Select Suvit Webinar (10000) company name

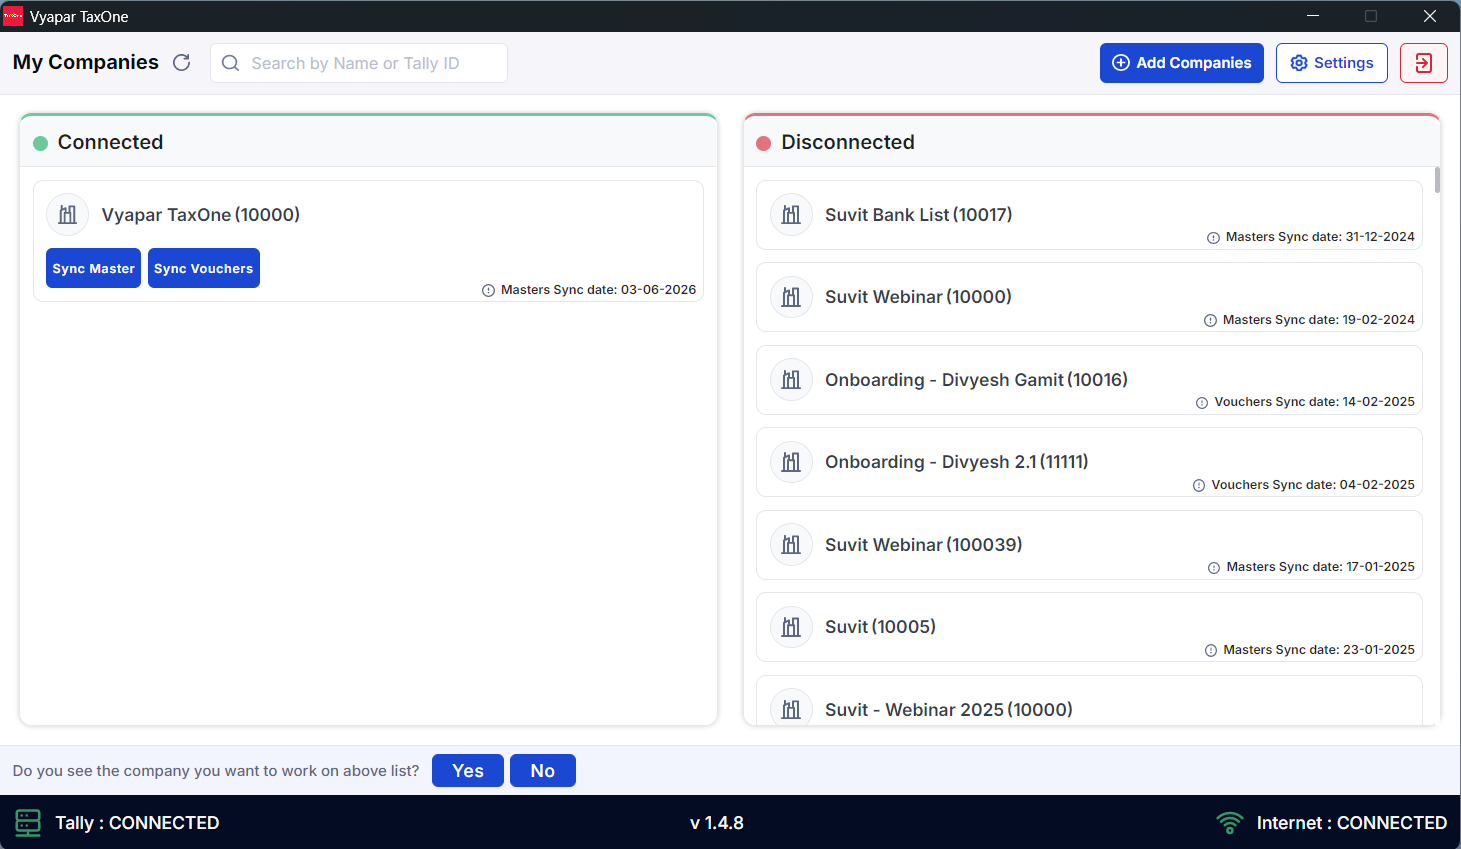[918, 297]
